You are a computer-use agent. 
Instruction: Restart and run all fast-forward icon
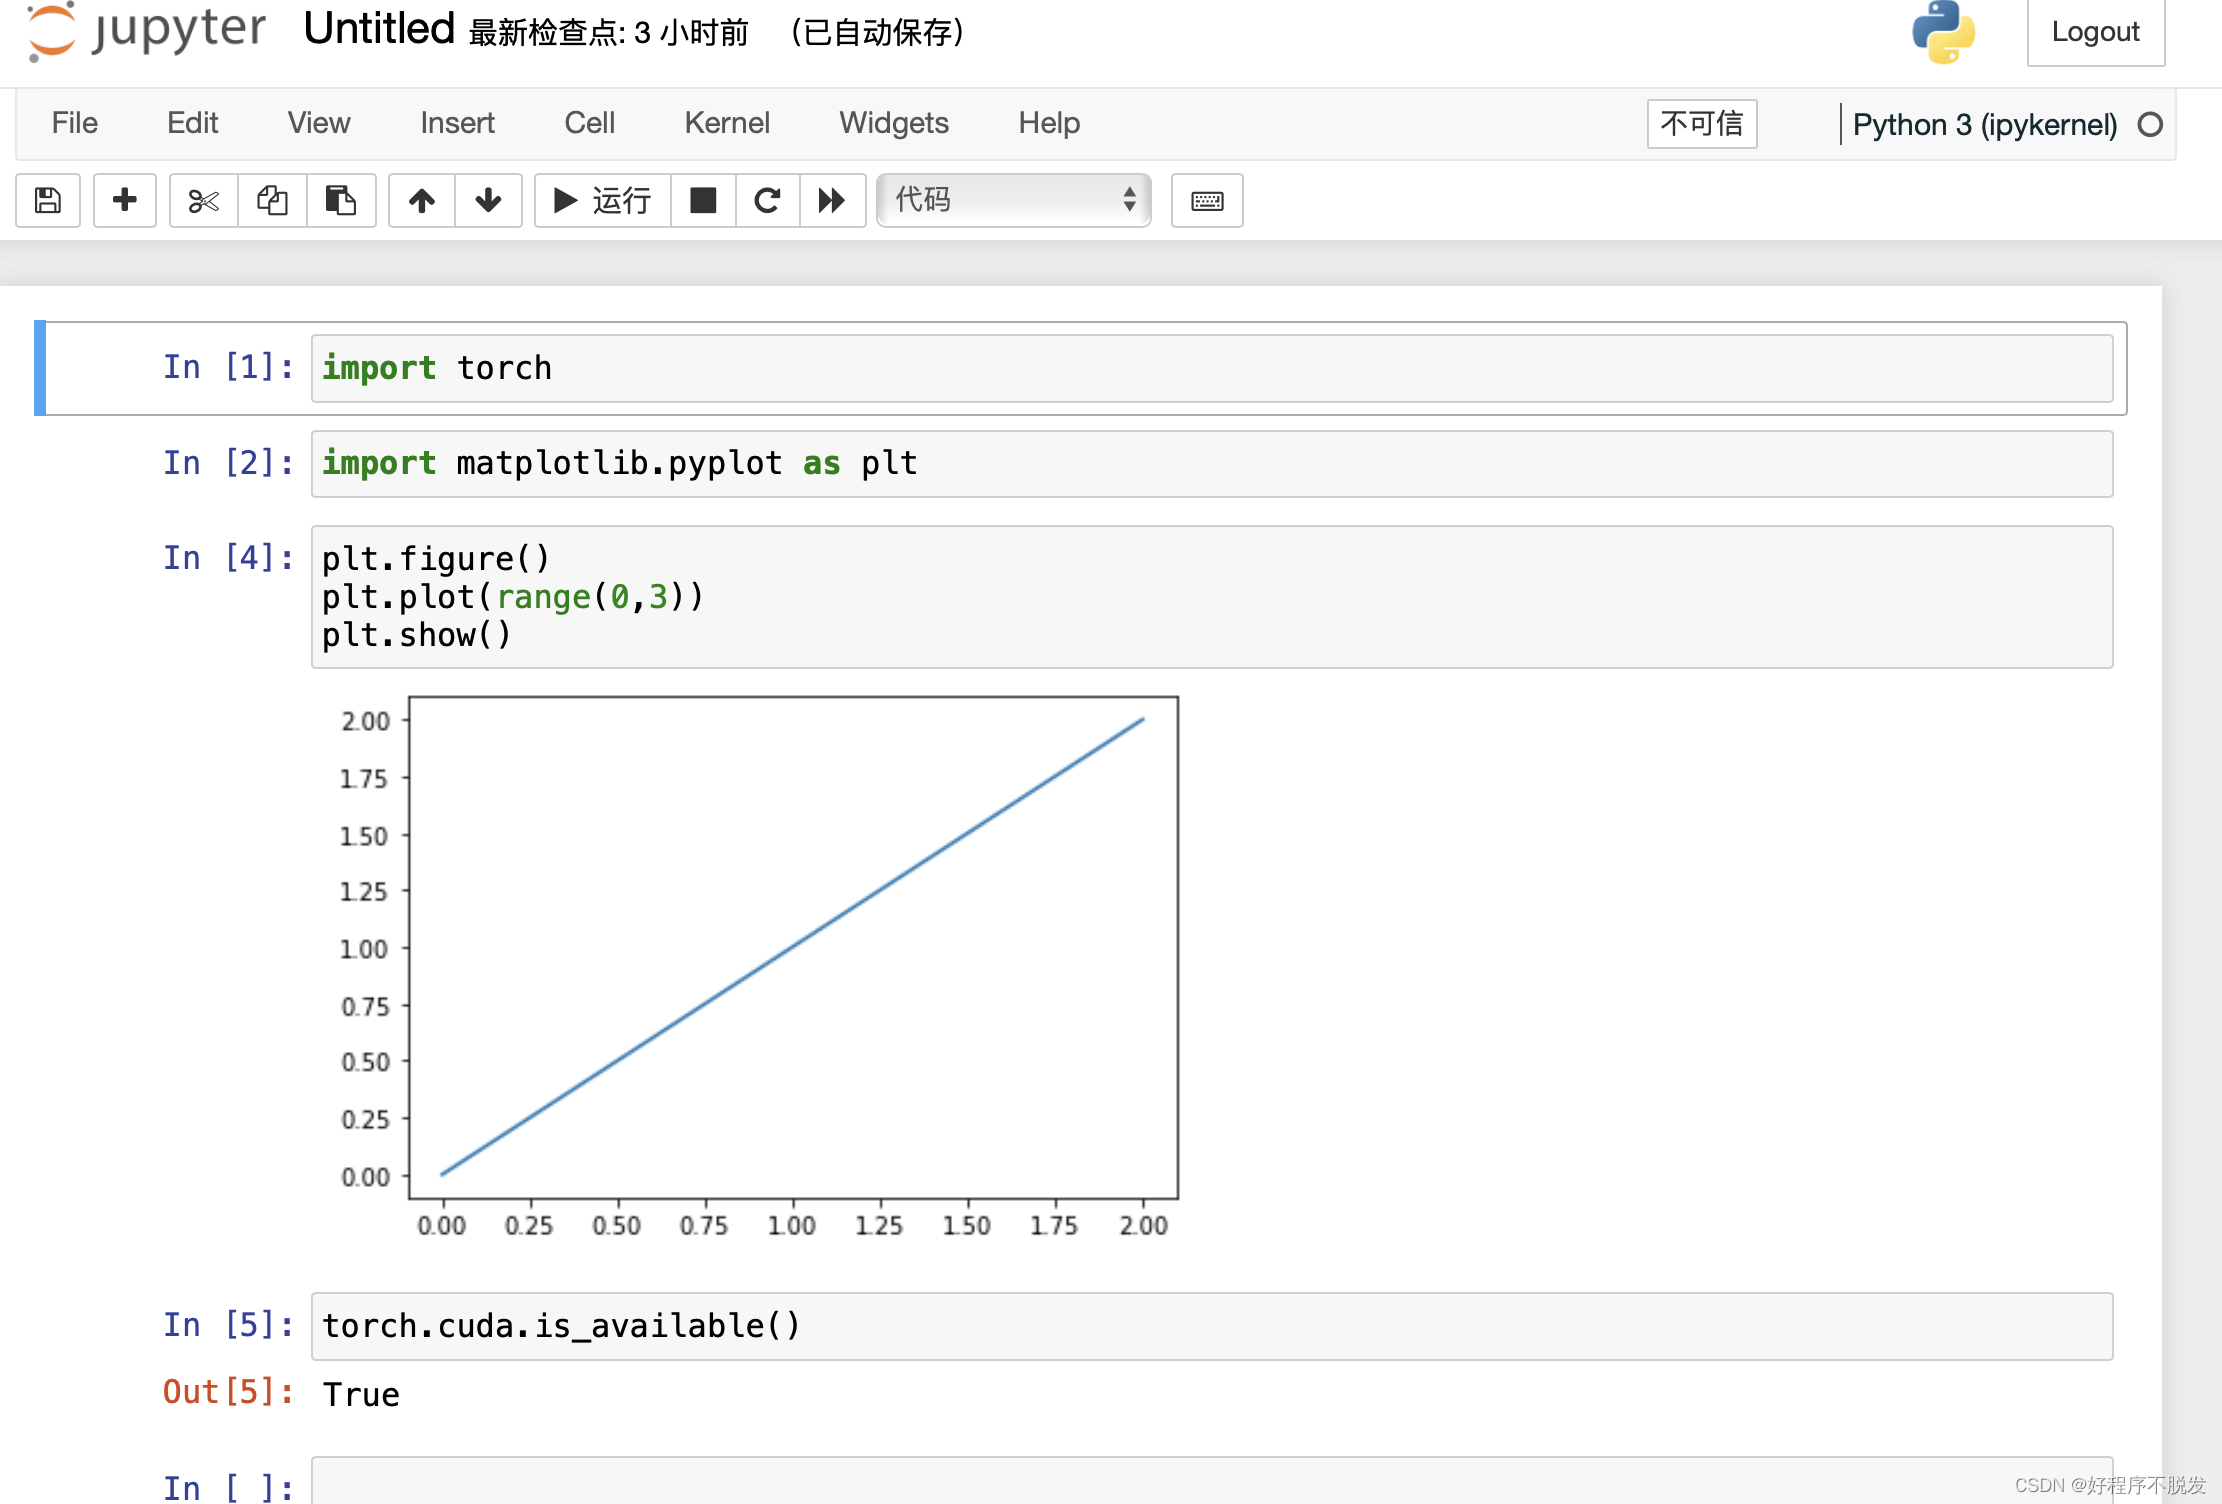(x=832, y=201)
